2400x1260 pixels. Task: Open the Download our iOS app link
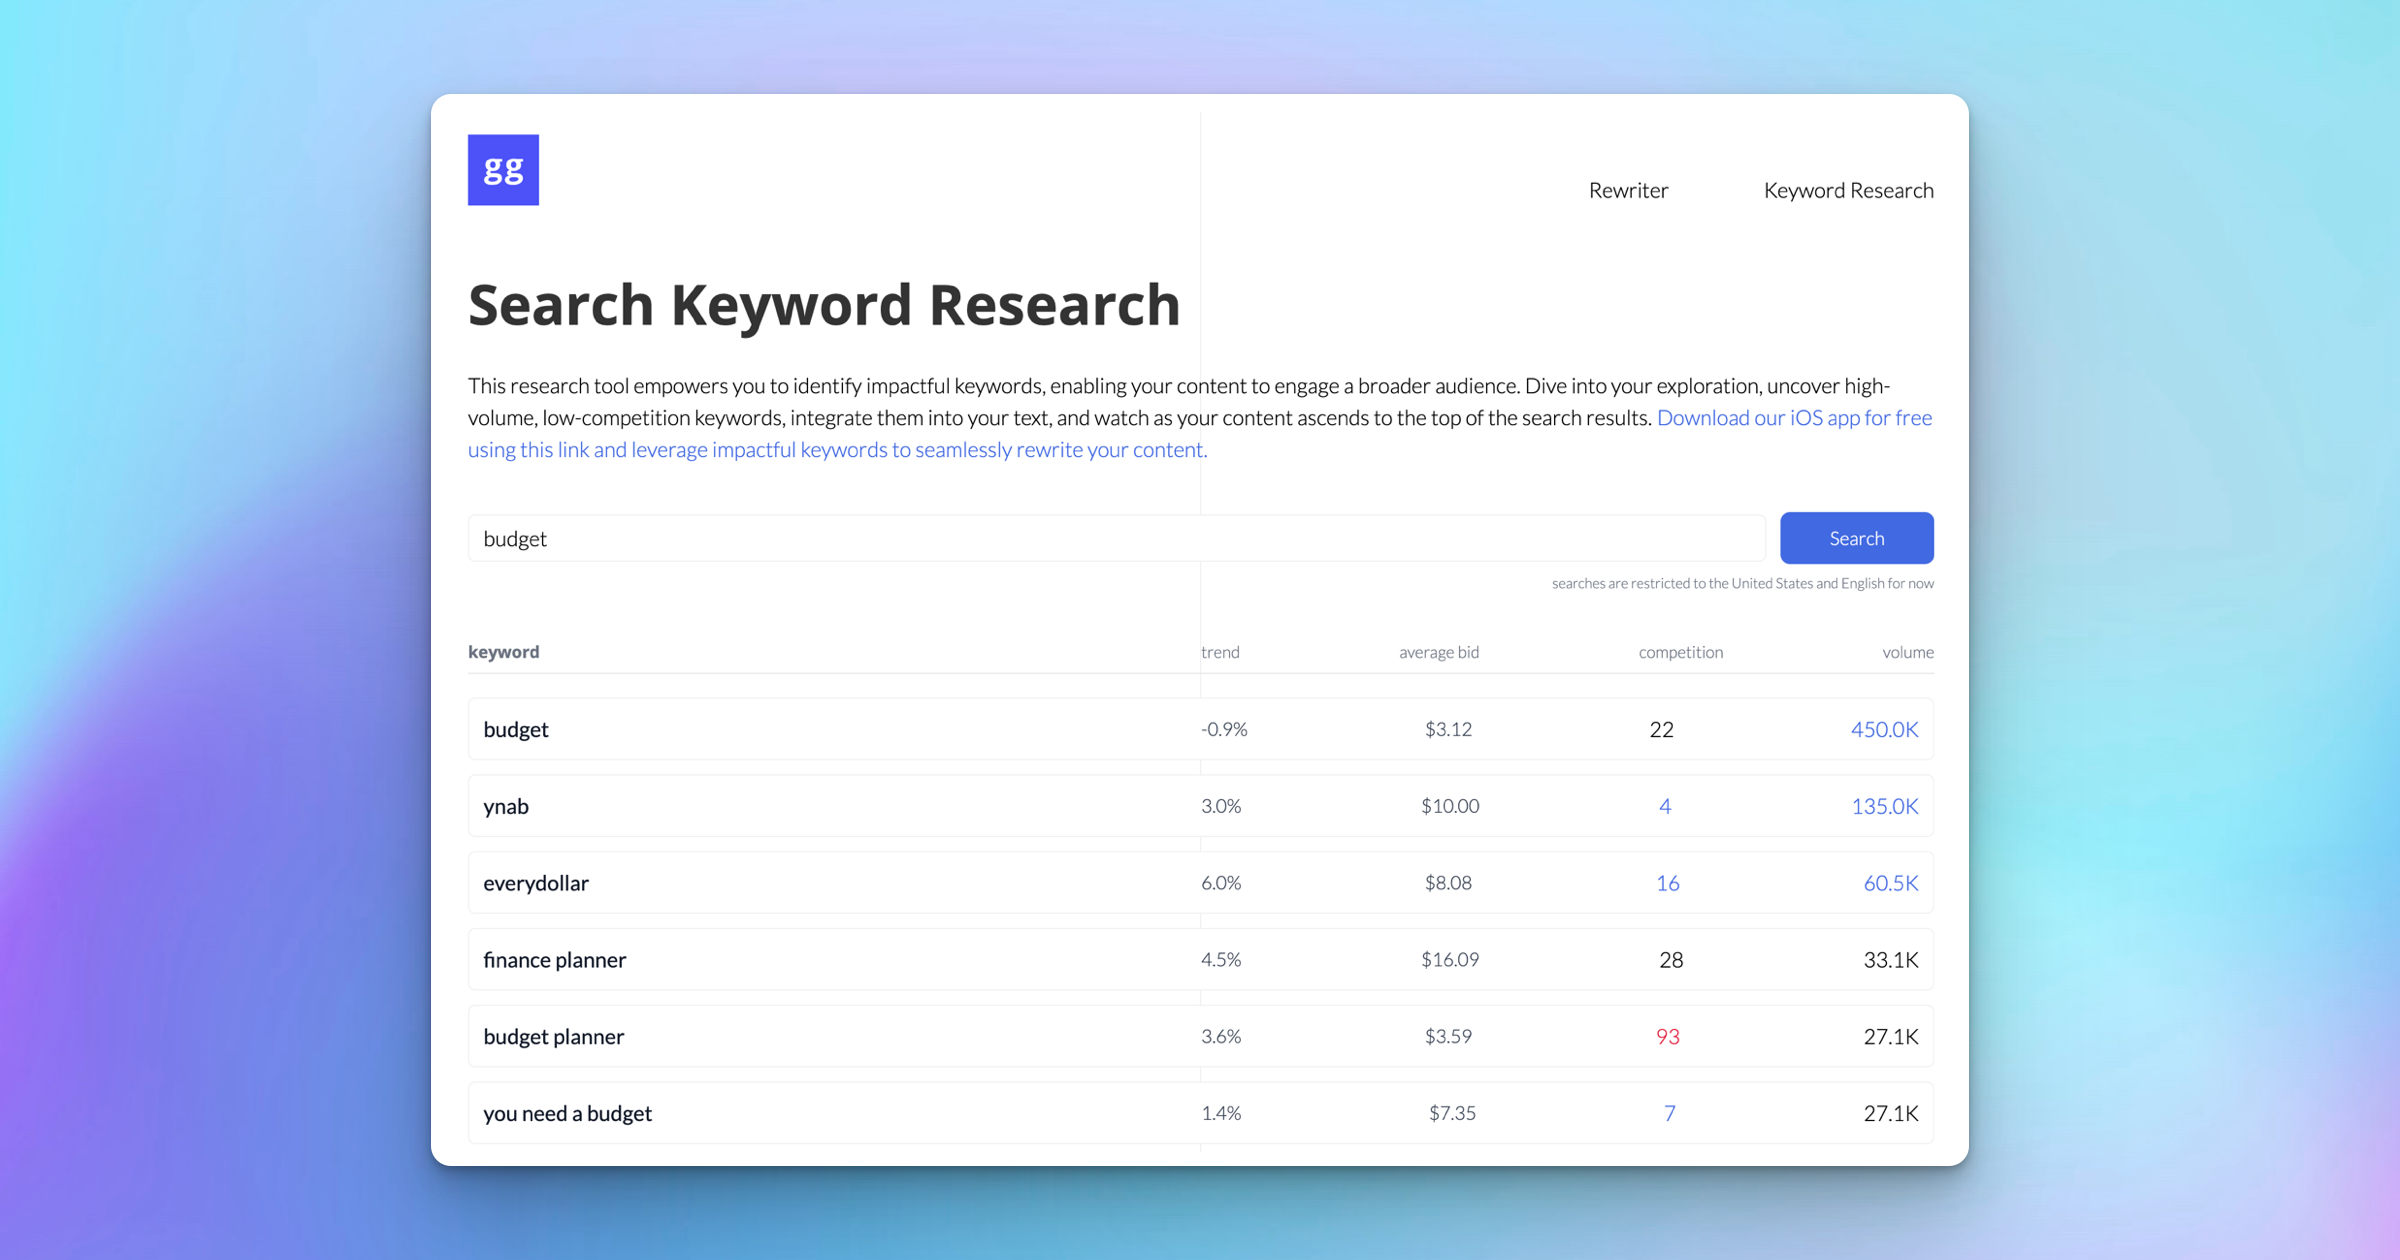1793,418
